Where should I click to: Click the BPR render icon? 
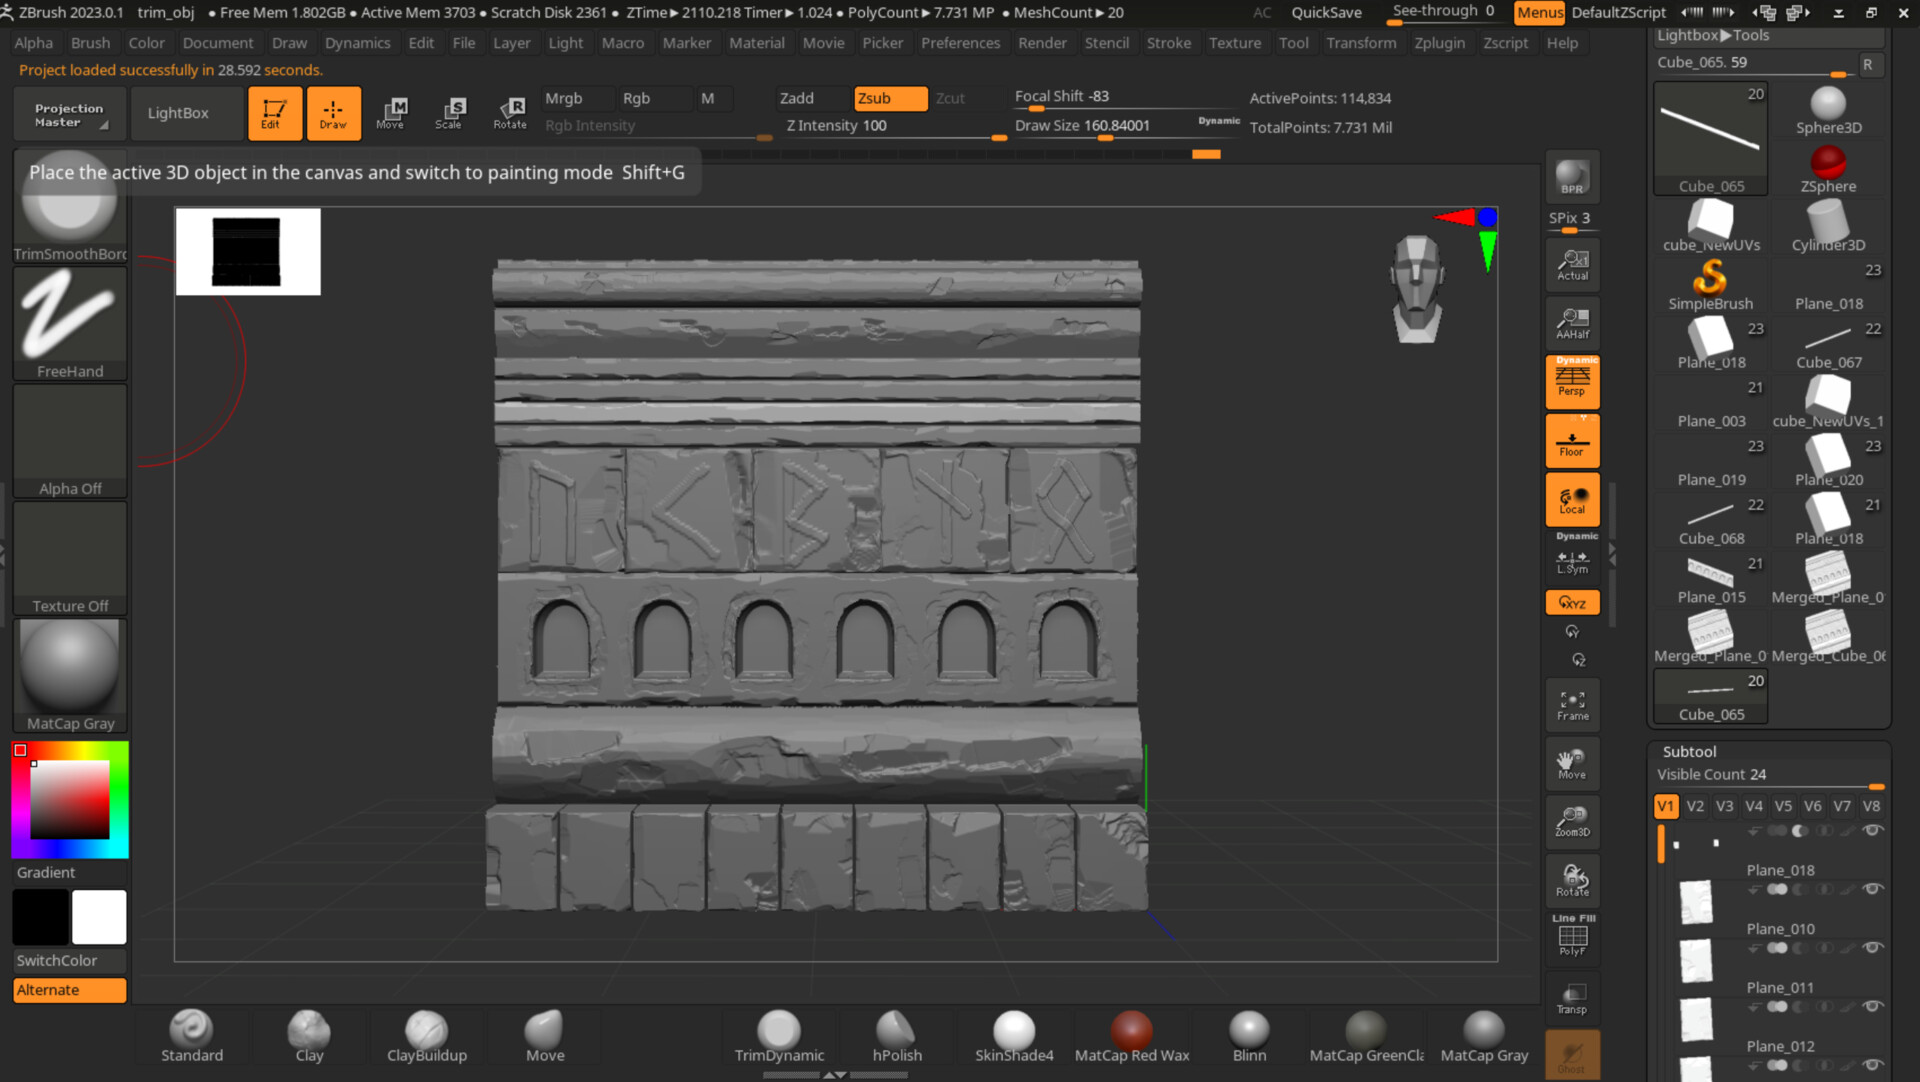(1572, 177)
